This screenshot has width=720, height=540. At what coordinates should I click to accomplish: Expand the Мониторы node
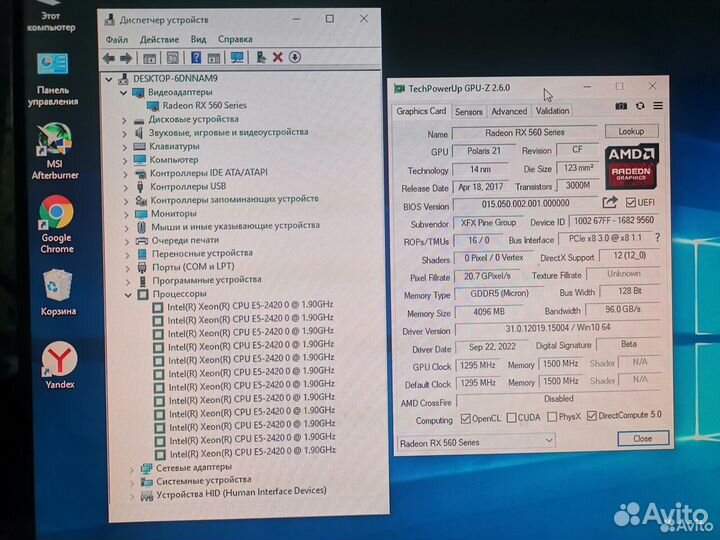coord(126,214)
